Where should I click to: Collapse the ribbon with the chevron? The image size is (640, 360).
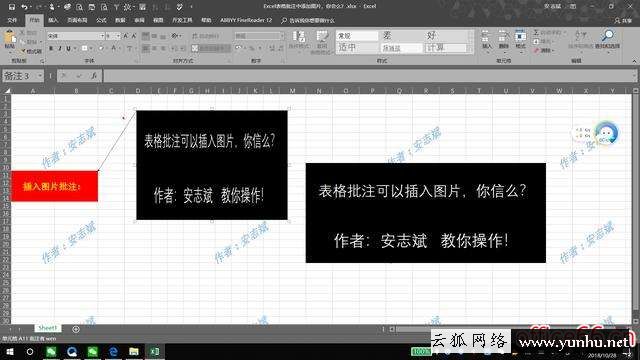click(634, 61)
